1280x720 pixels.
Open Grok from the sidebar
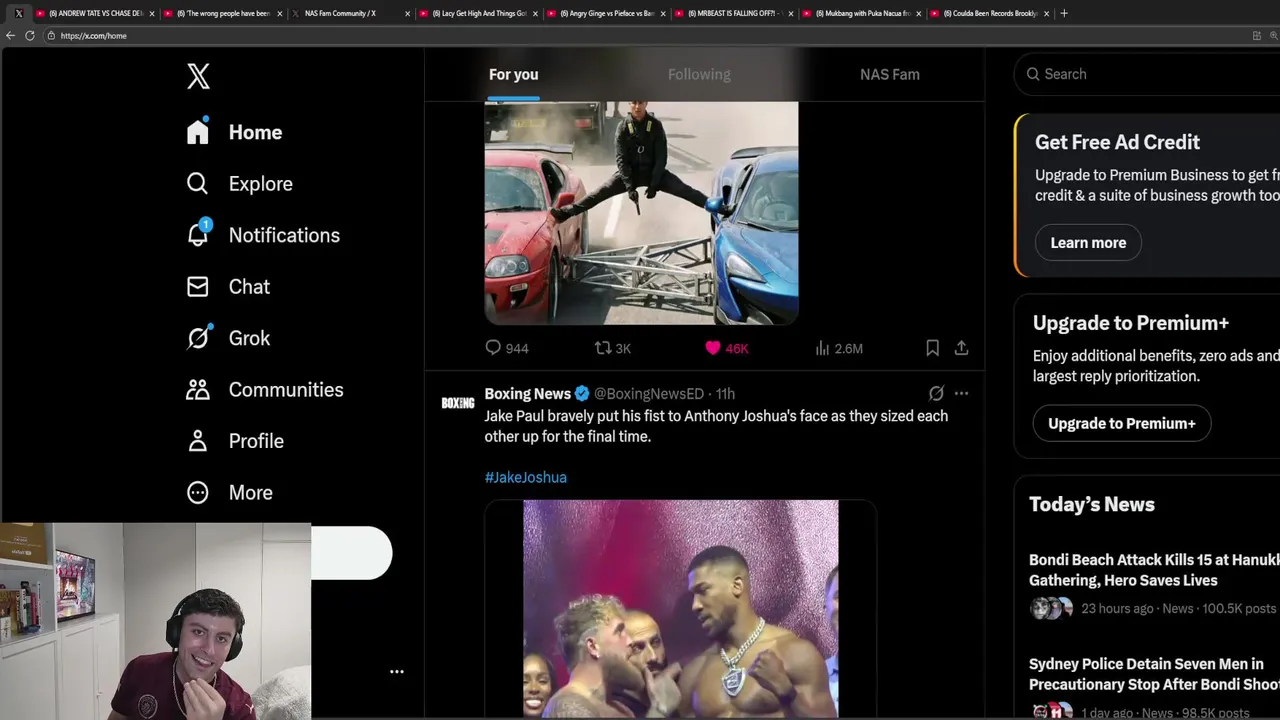click(x=228, y=338)
